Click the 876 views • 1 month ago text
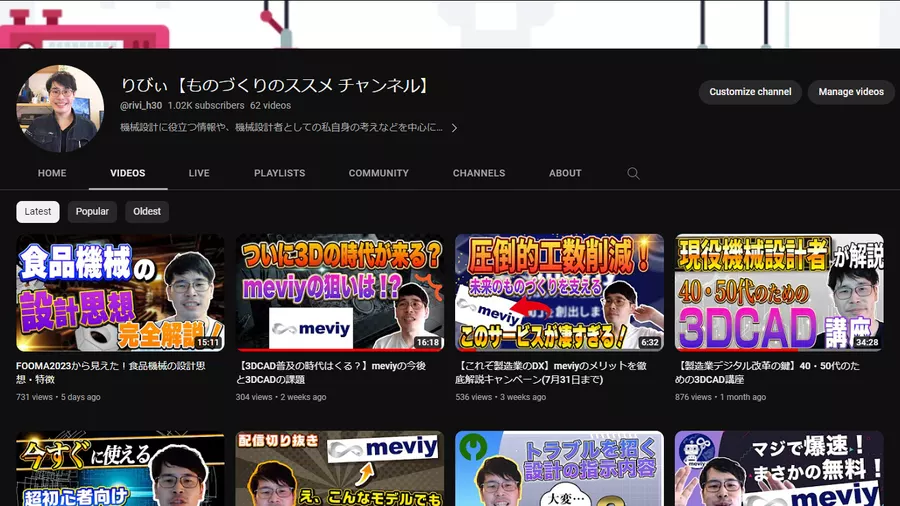 coord(720,397)
